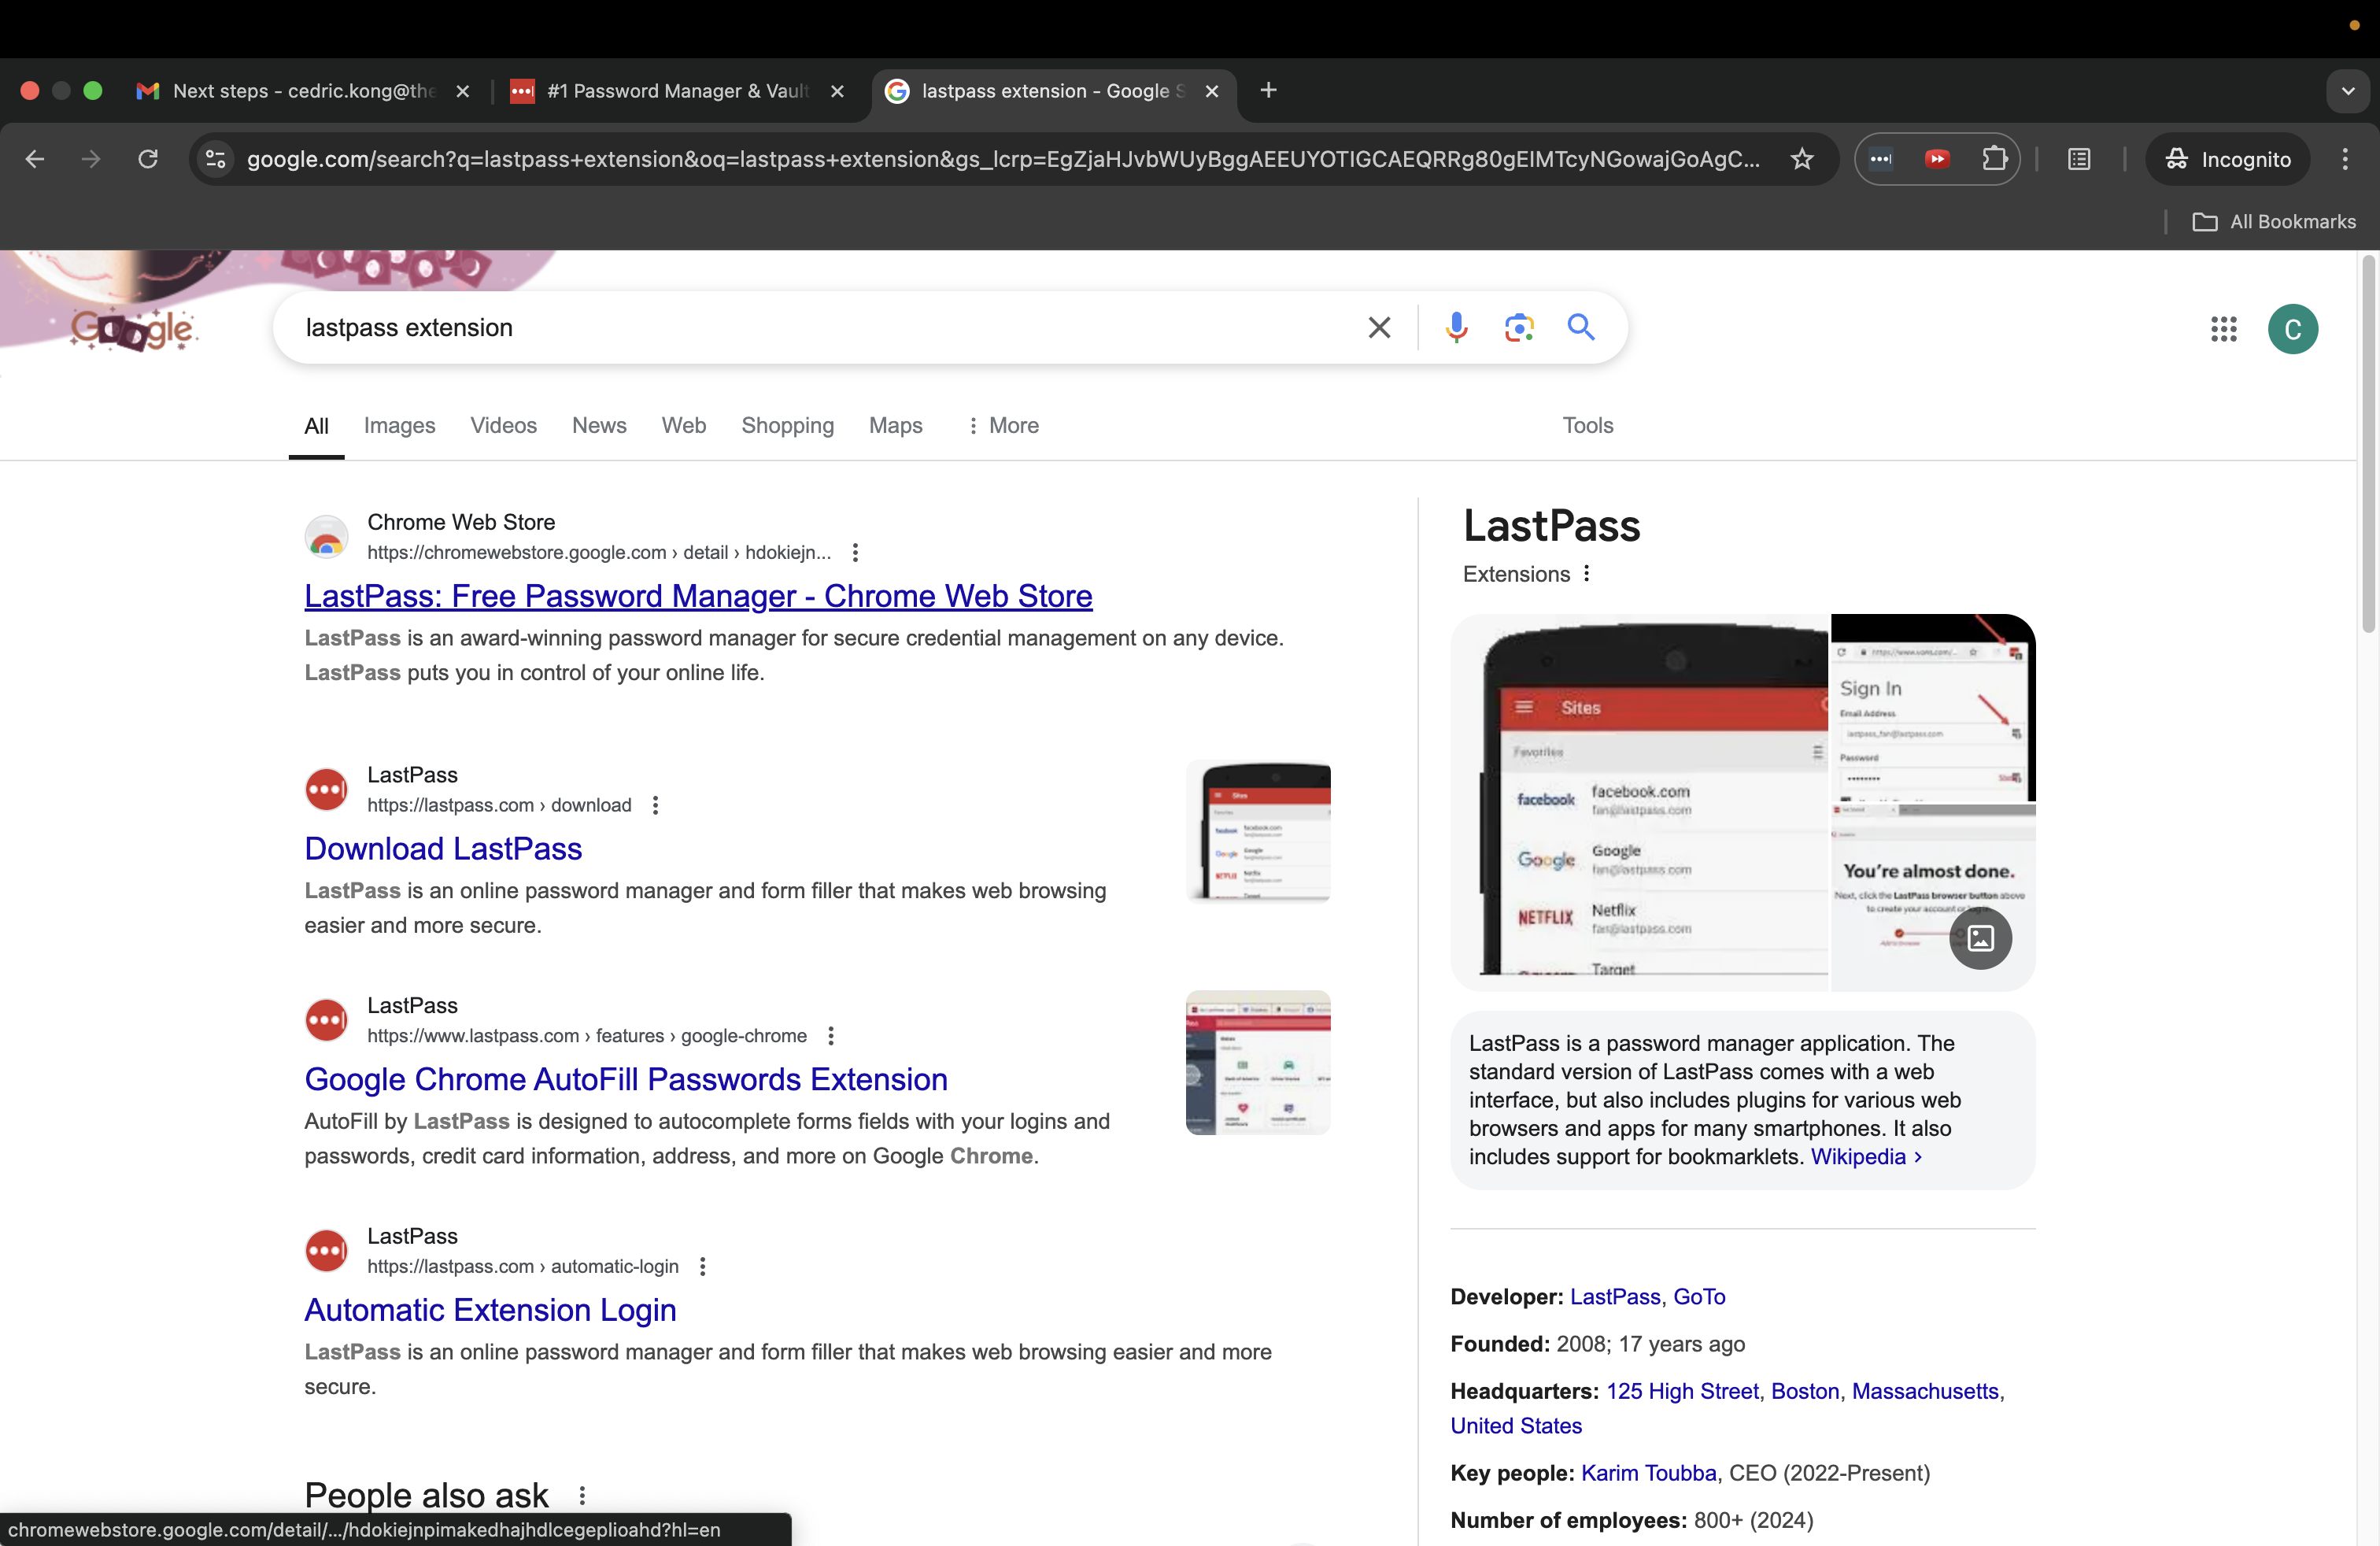Select the News search tab
Screen dimensions: 2380x1546
tap(599, 425)
